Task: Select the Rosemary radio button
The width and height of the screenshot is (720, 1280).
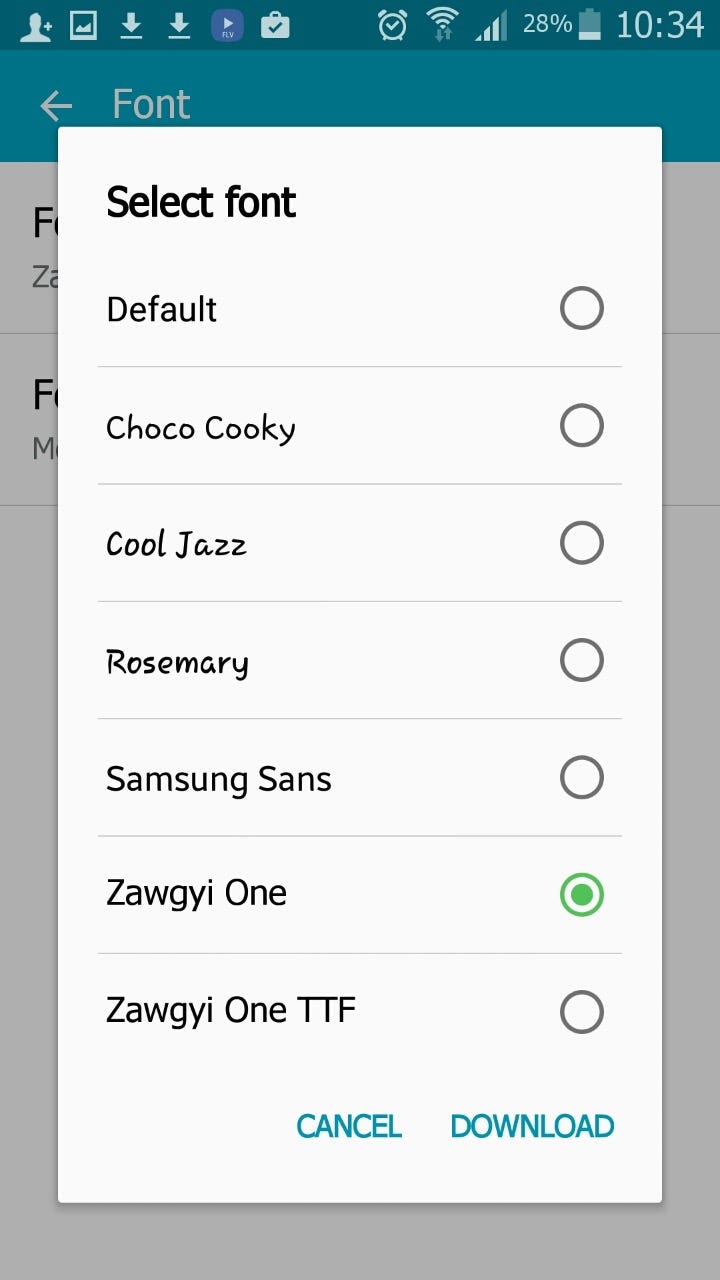Action: pyautogui.click(x=582, y=660)
